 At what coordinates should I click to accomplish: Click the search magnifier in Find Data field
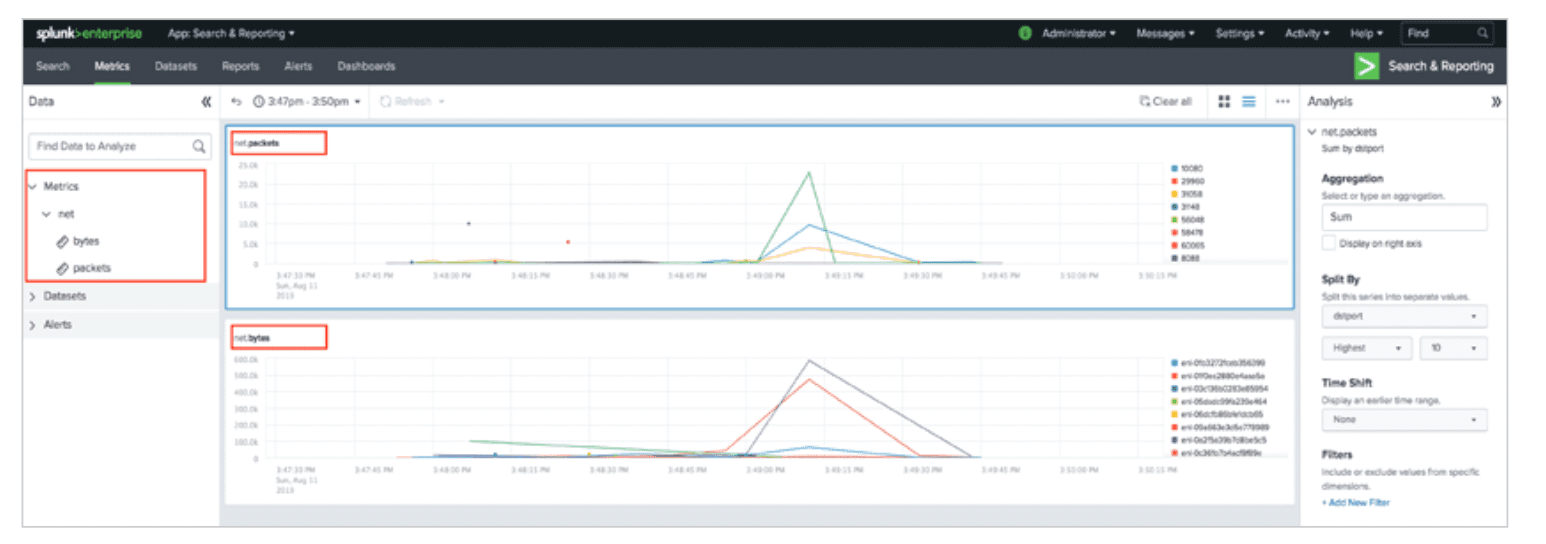click(199, 146)
